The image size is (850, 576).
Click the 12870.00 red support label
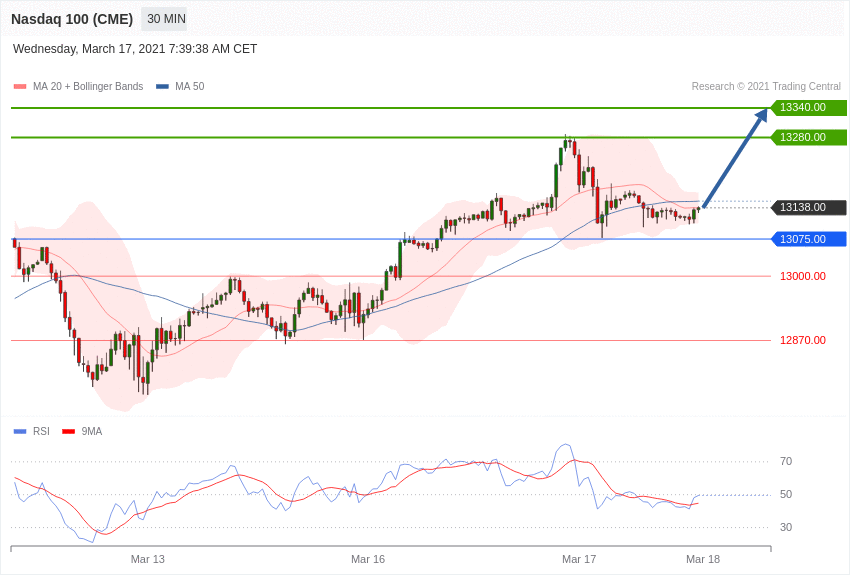pyautogui.click(x=803, y=340)
